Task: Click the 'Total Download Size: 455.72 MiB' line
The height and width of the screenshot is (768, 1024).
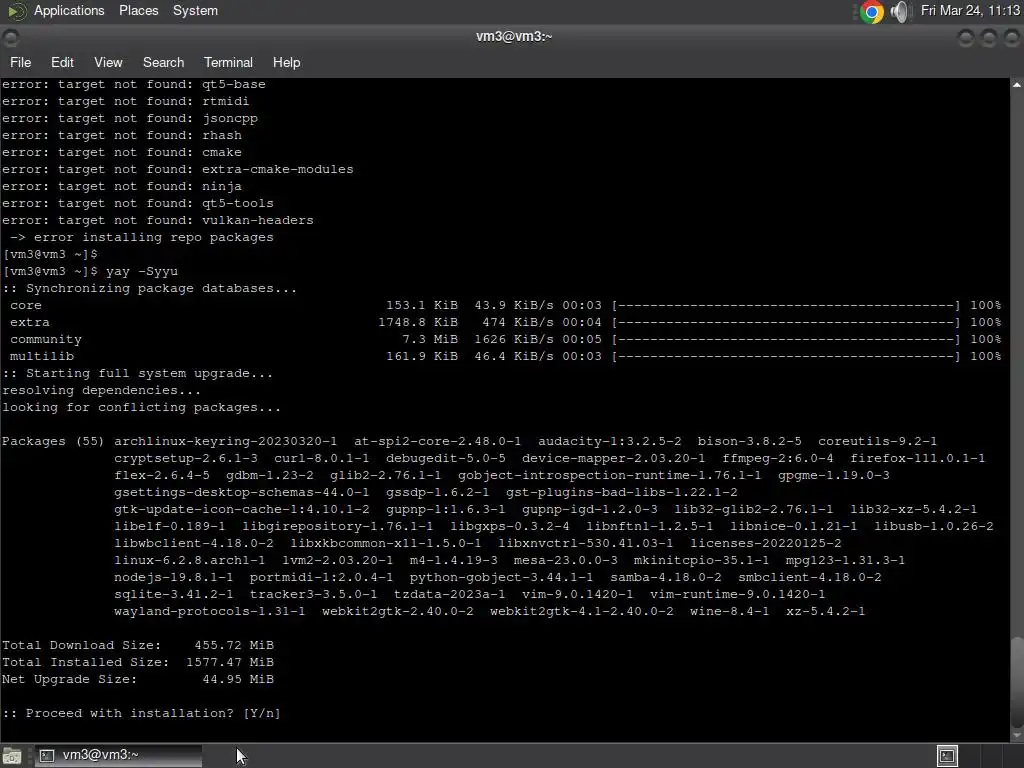Action: pyautogui.click(x=138, y=645)
